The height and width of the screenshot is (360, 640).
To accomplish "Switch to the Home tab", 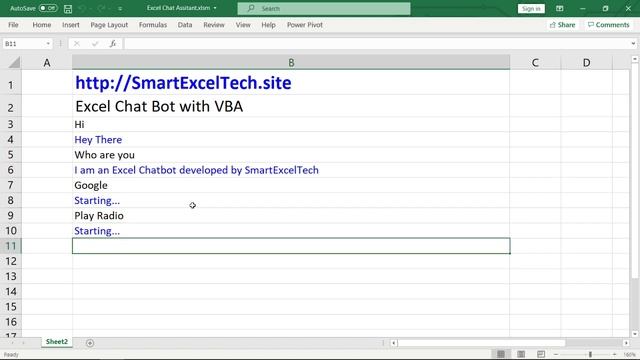I will click(x=42, y=25).
